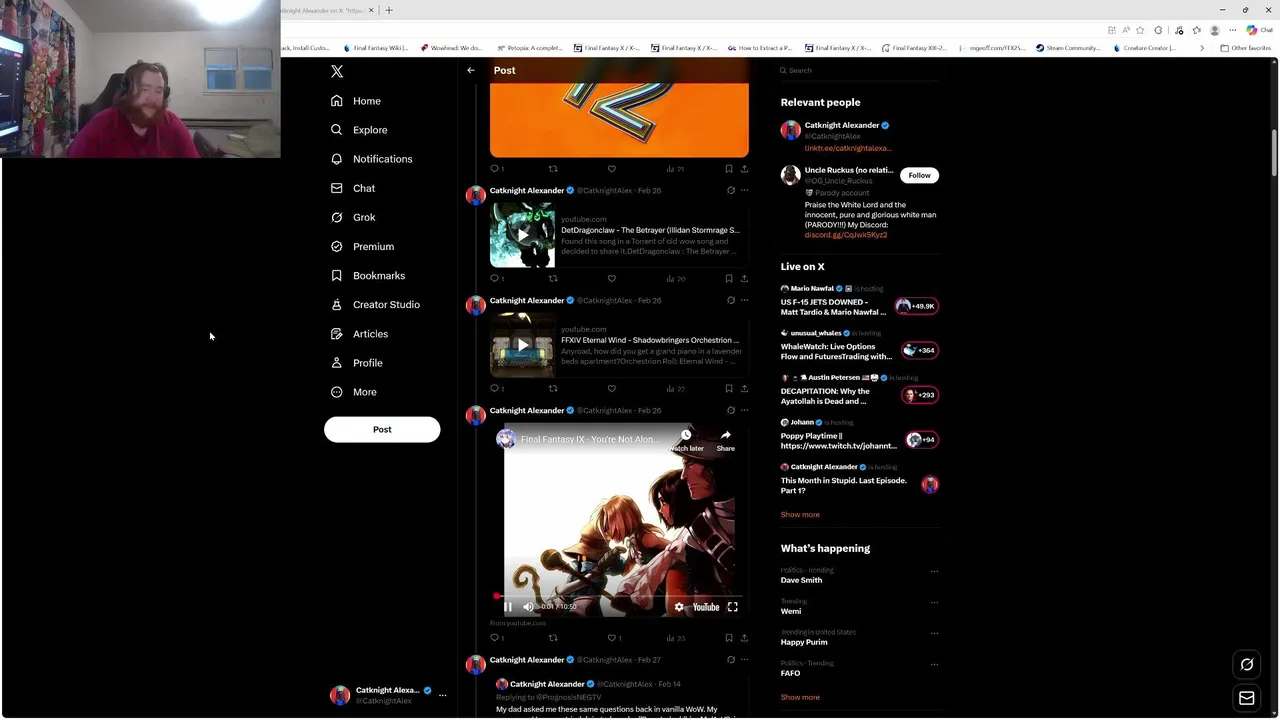Bookmark the DetDragonclaw Betrayer post
The width and height of the screenshot is (1280, 720).
pyautogui.click(x=729, y=279)
